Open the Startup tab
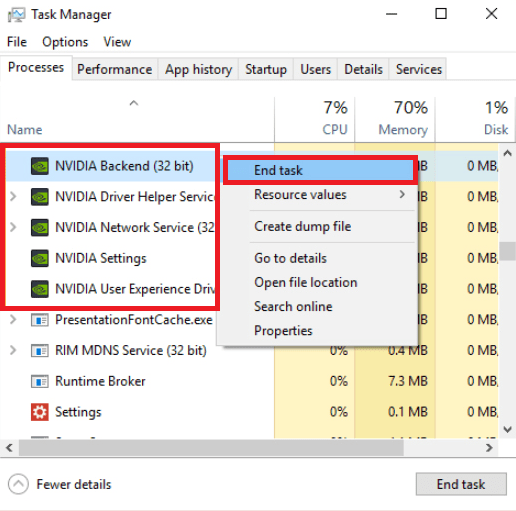This screenshot has height=511, width=516. click(x=266, y=69)
